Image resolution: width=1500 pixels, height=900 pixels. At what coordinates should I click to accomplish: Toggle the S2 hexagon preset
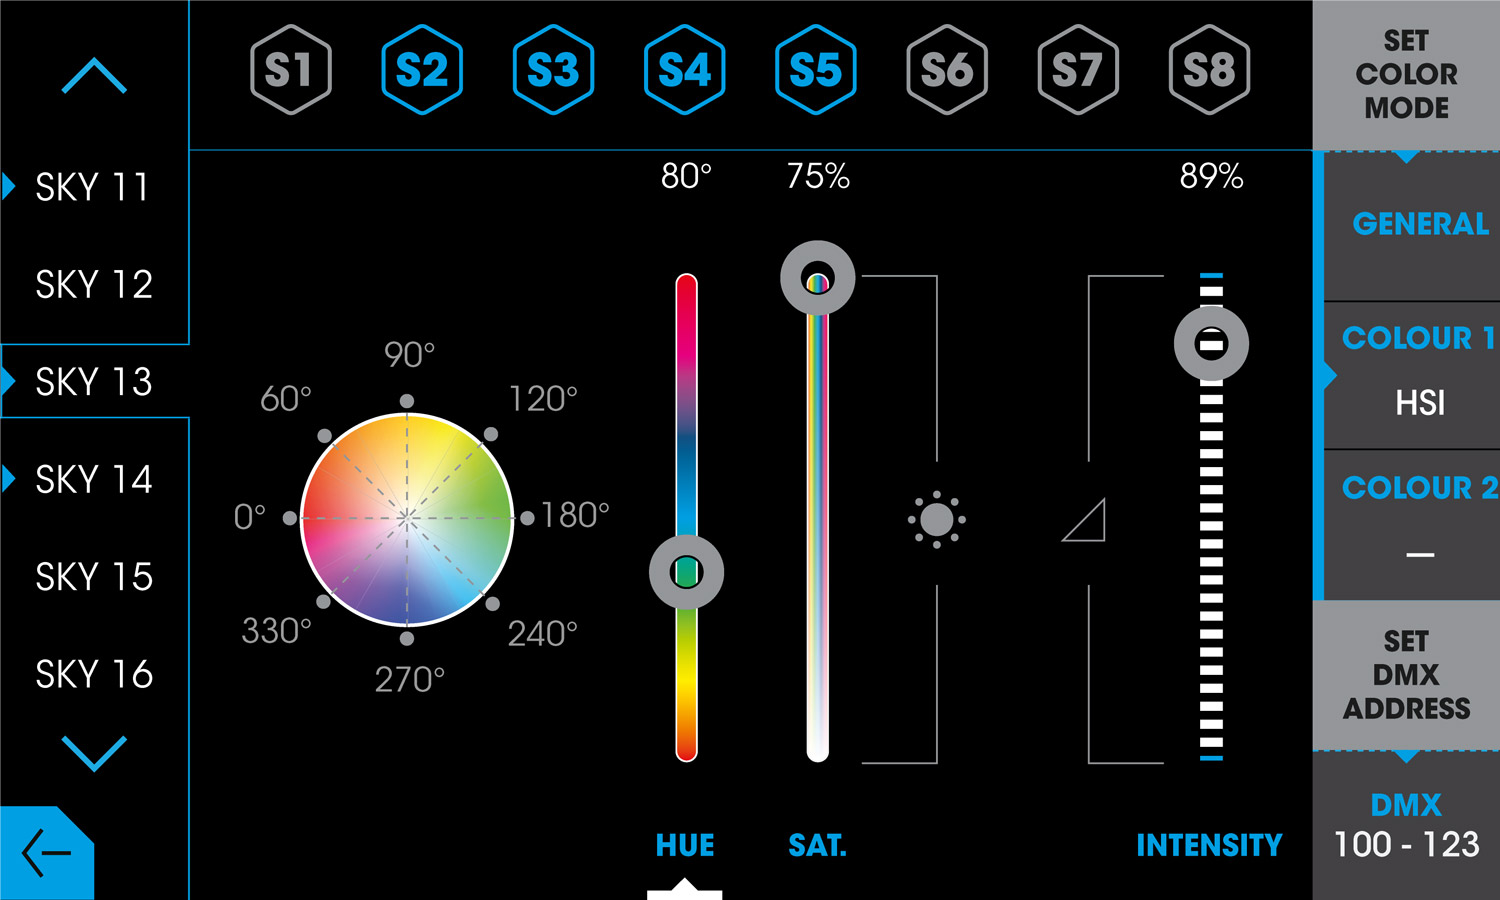(x=422, y=70)
